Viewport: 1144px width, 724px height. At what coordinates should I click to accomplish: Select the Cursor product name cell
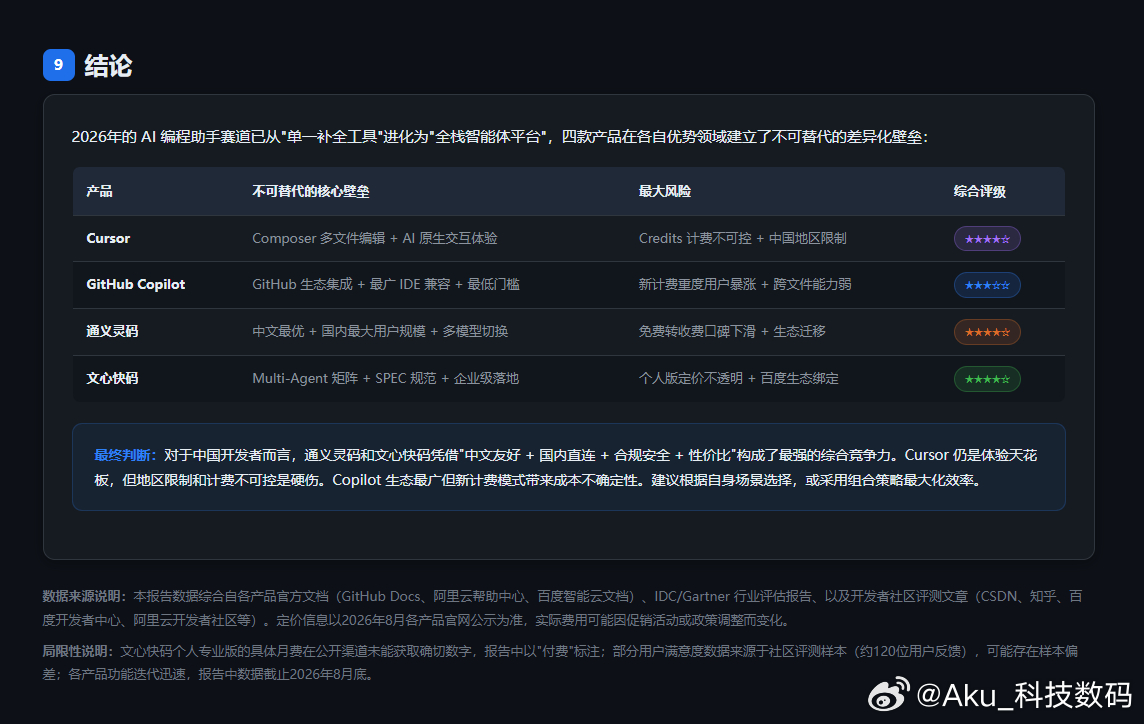click(108, 238)
